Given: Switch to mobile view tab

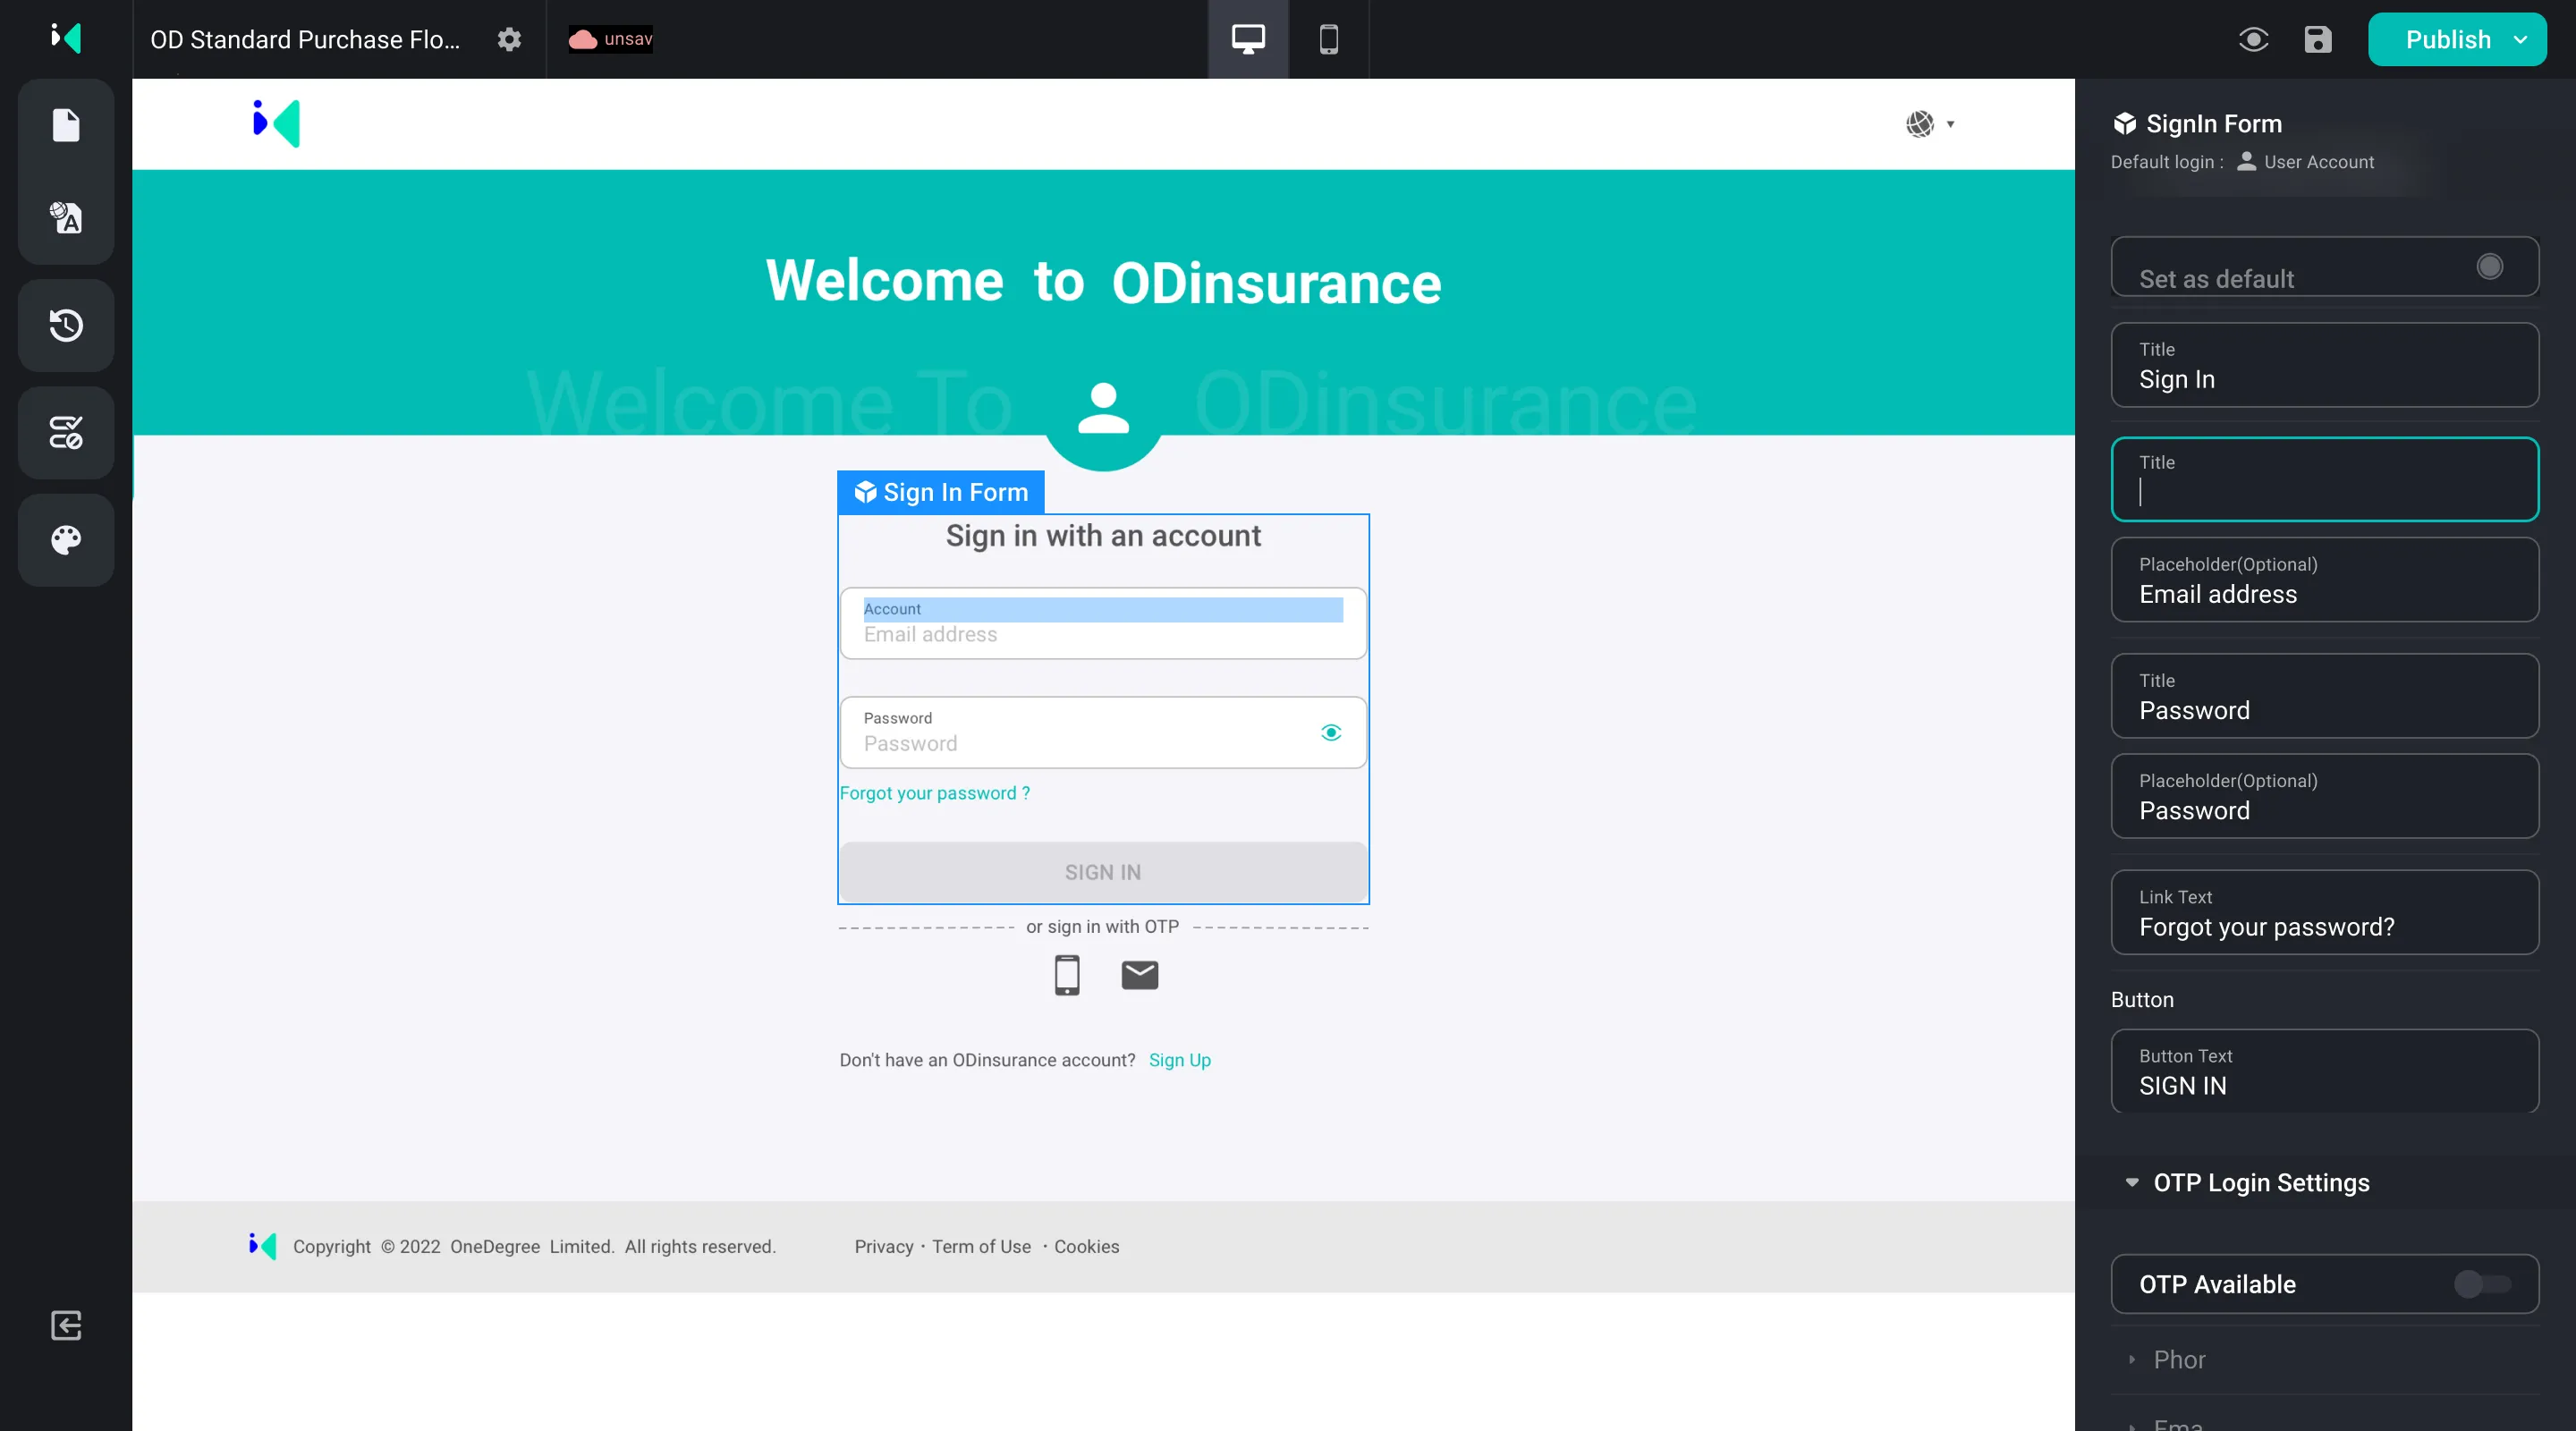Looking at the screenshot, I should (1328, 39).
